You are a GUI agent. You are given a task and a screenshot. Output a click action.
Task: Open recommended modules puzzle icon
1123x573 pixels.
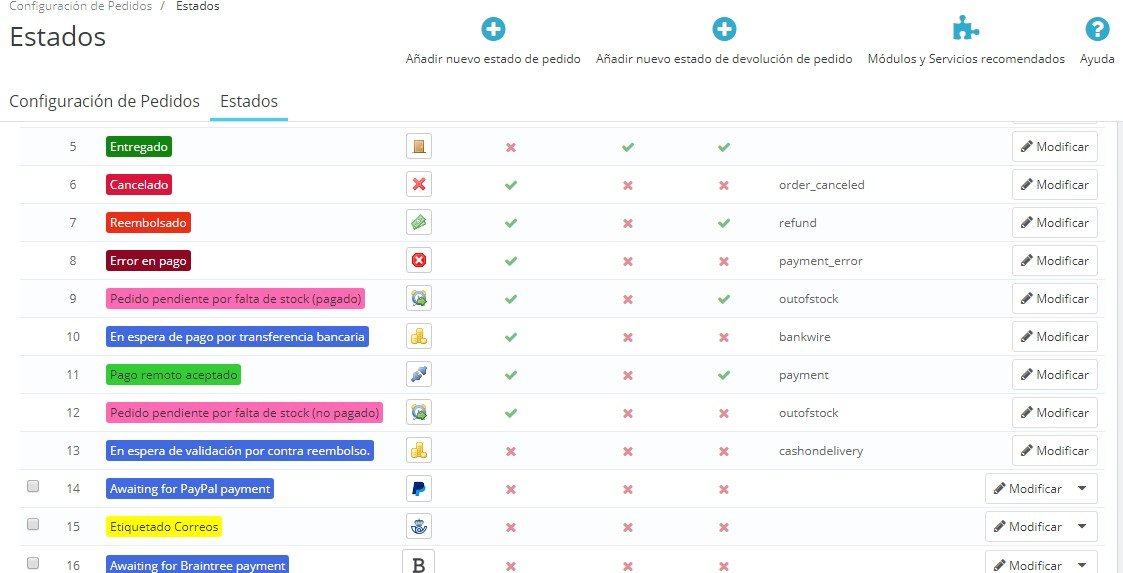point(965,29)
